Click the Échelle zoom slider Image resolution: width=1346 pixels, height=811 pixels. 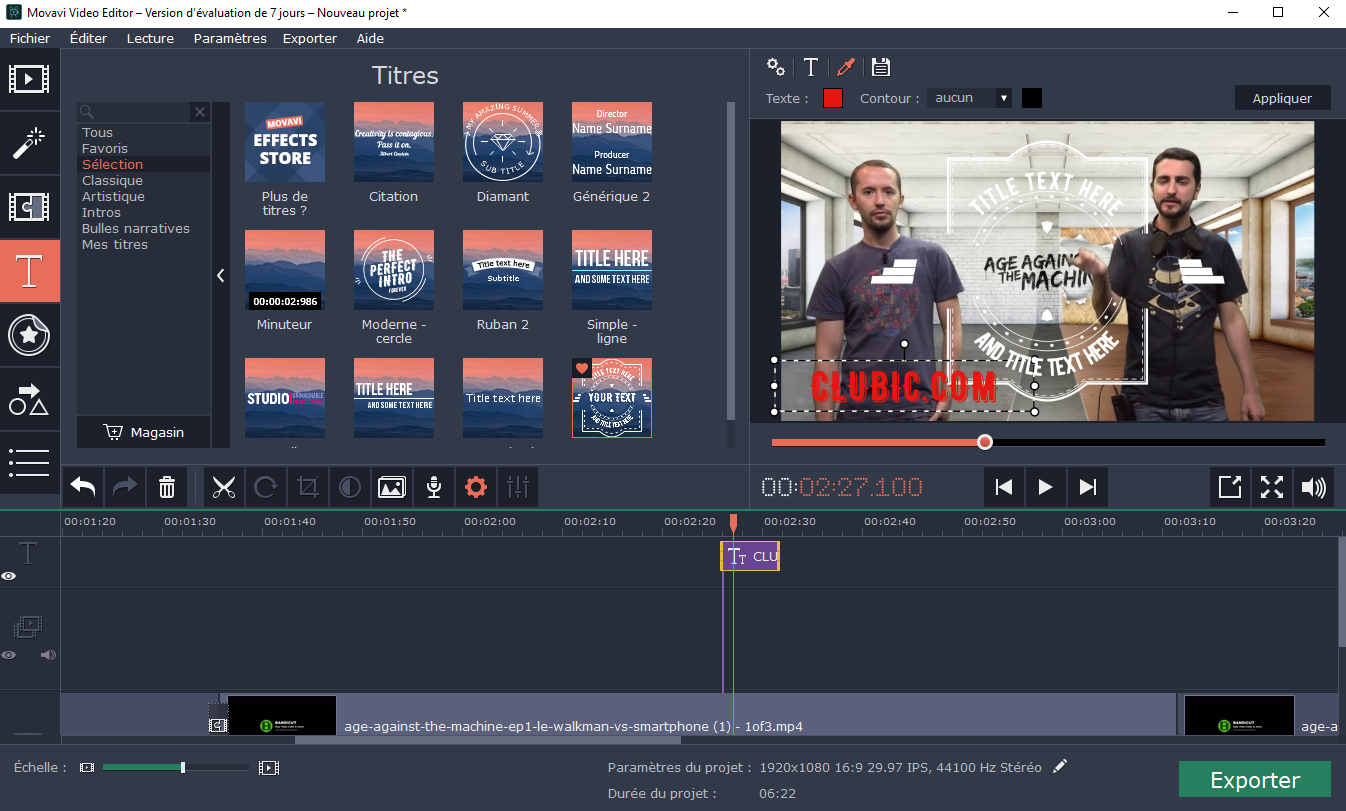pos(175,767)
